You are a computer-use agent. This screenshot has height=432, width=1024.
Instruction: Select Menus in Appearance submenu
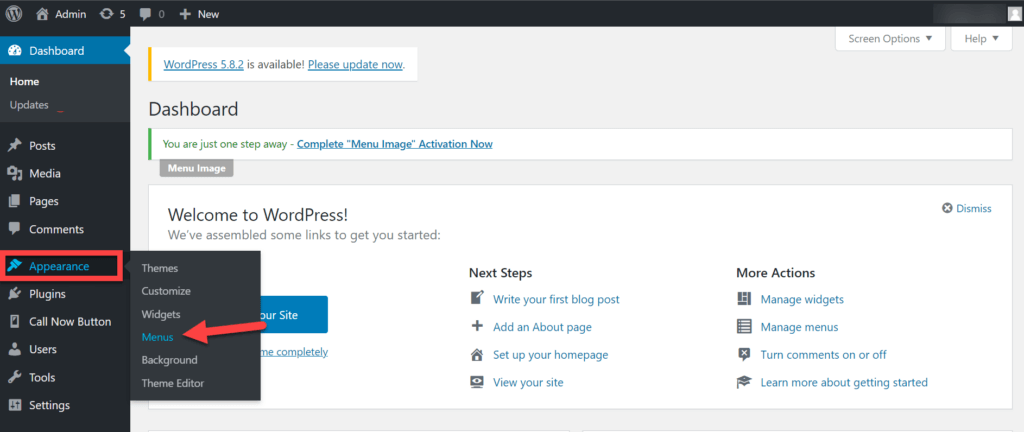(157, 337)
